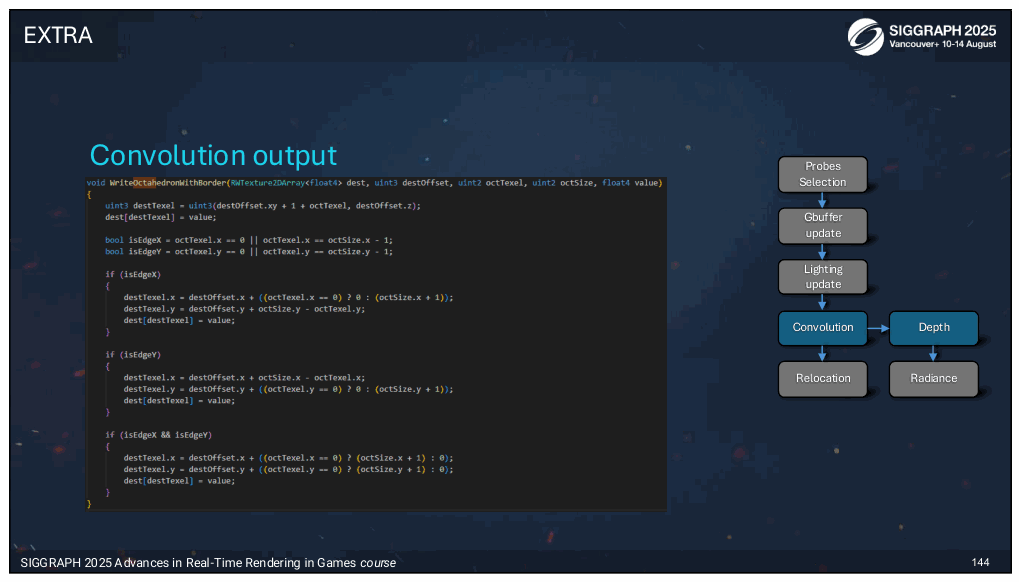Select the Lighting update stage box
The image size is (1019, 582).
click(823, 277)
